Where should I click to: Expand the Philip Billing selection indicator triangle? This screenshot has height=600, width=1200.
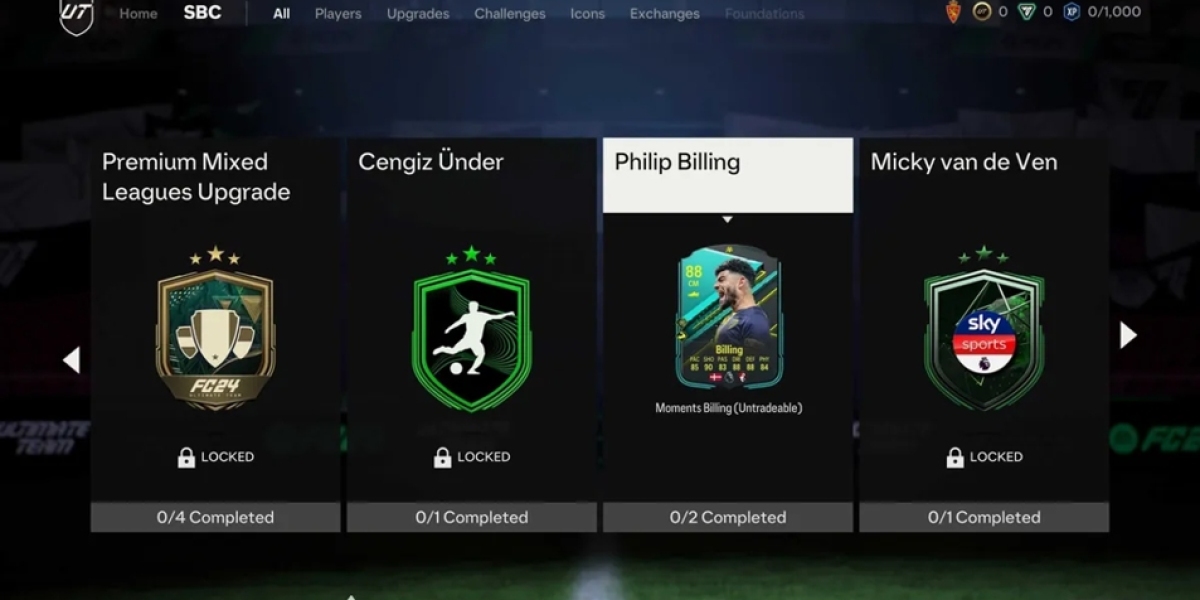(728, 219)
